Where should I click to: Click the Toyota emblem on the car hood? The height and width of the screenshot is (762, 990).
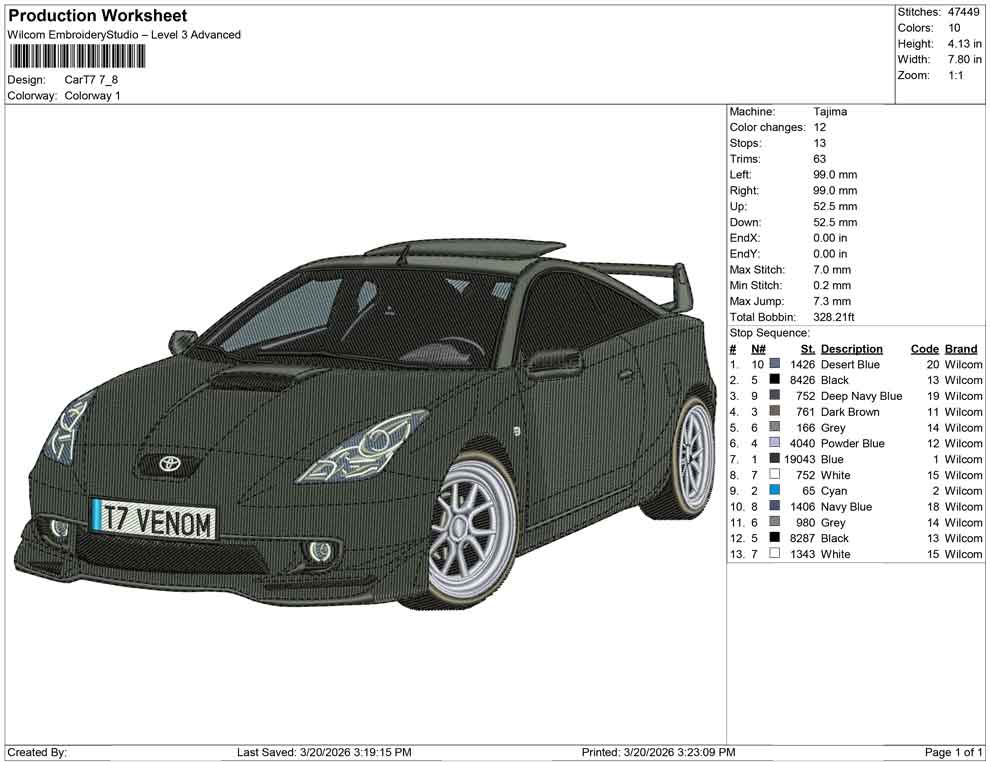[168, 463]
